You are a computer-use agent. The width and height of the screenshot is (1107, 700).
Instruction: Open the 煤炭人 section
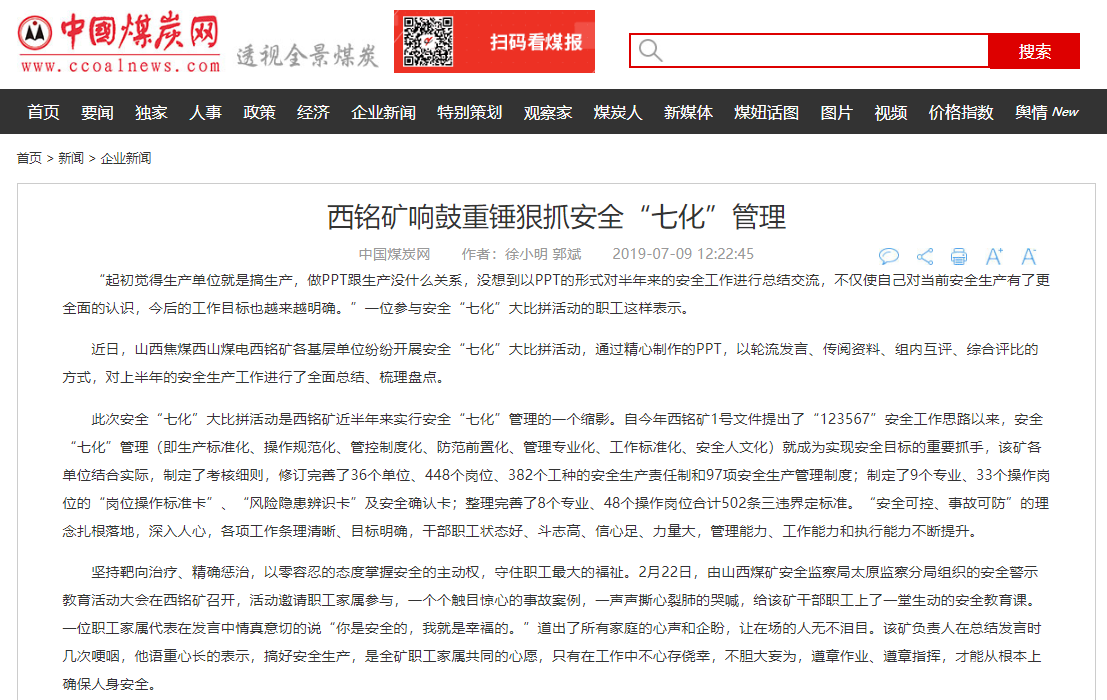(x=618, y=112)
